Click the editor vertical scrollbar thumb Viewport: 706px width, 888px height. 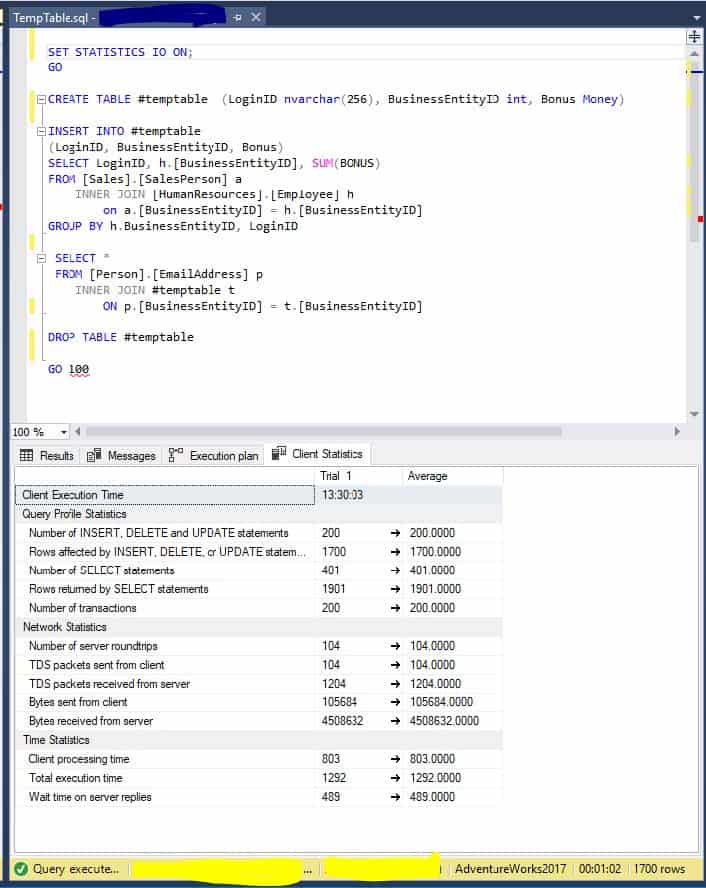[694, 153]
